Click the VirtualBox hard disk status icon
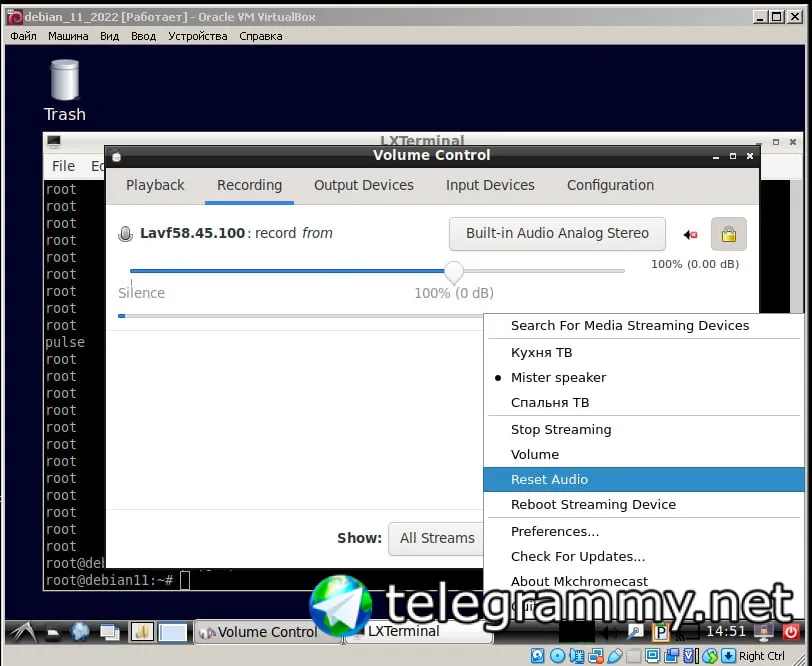This screenshot has width=812, height=666. click(538, 656)
